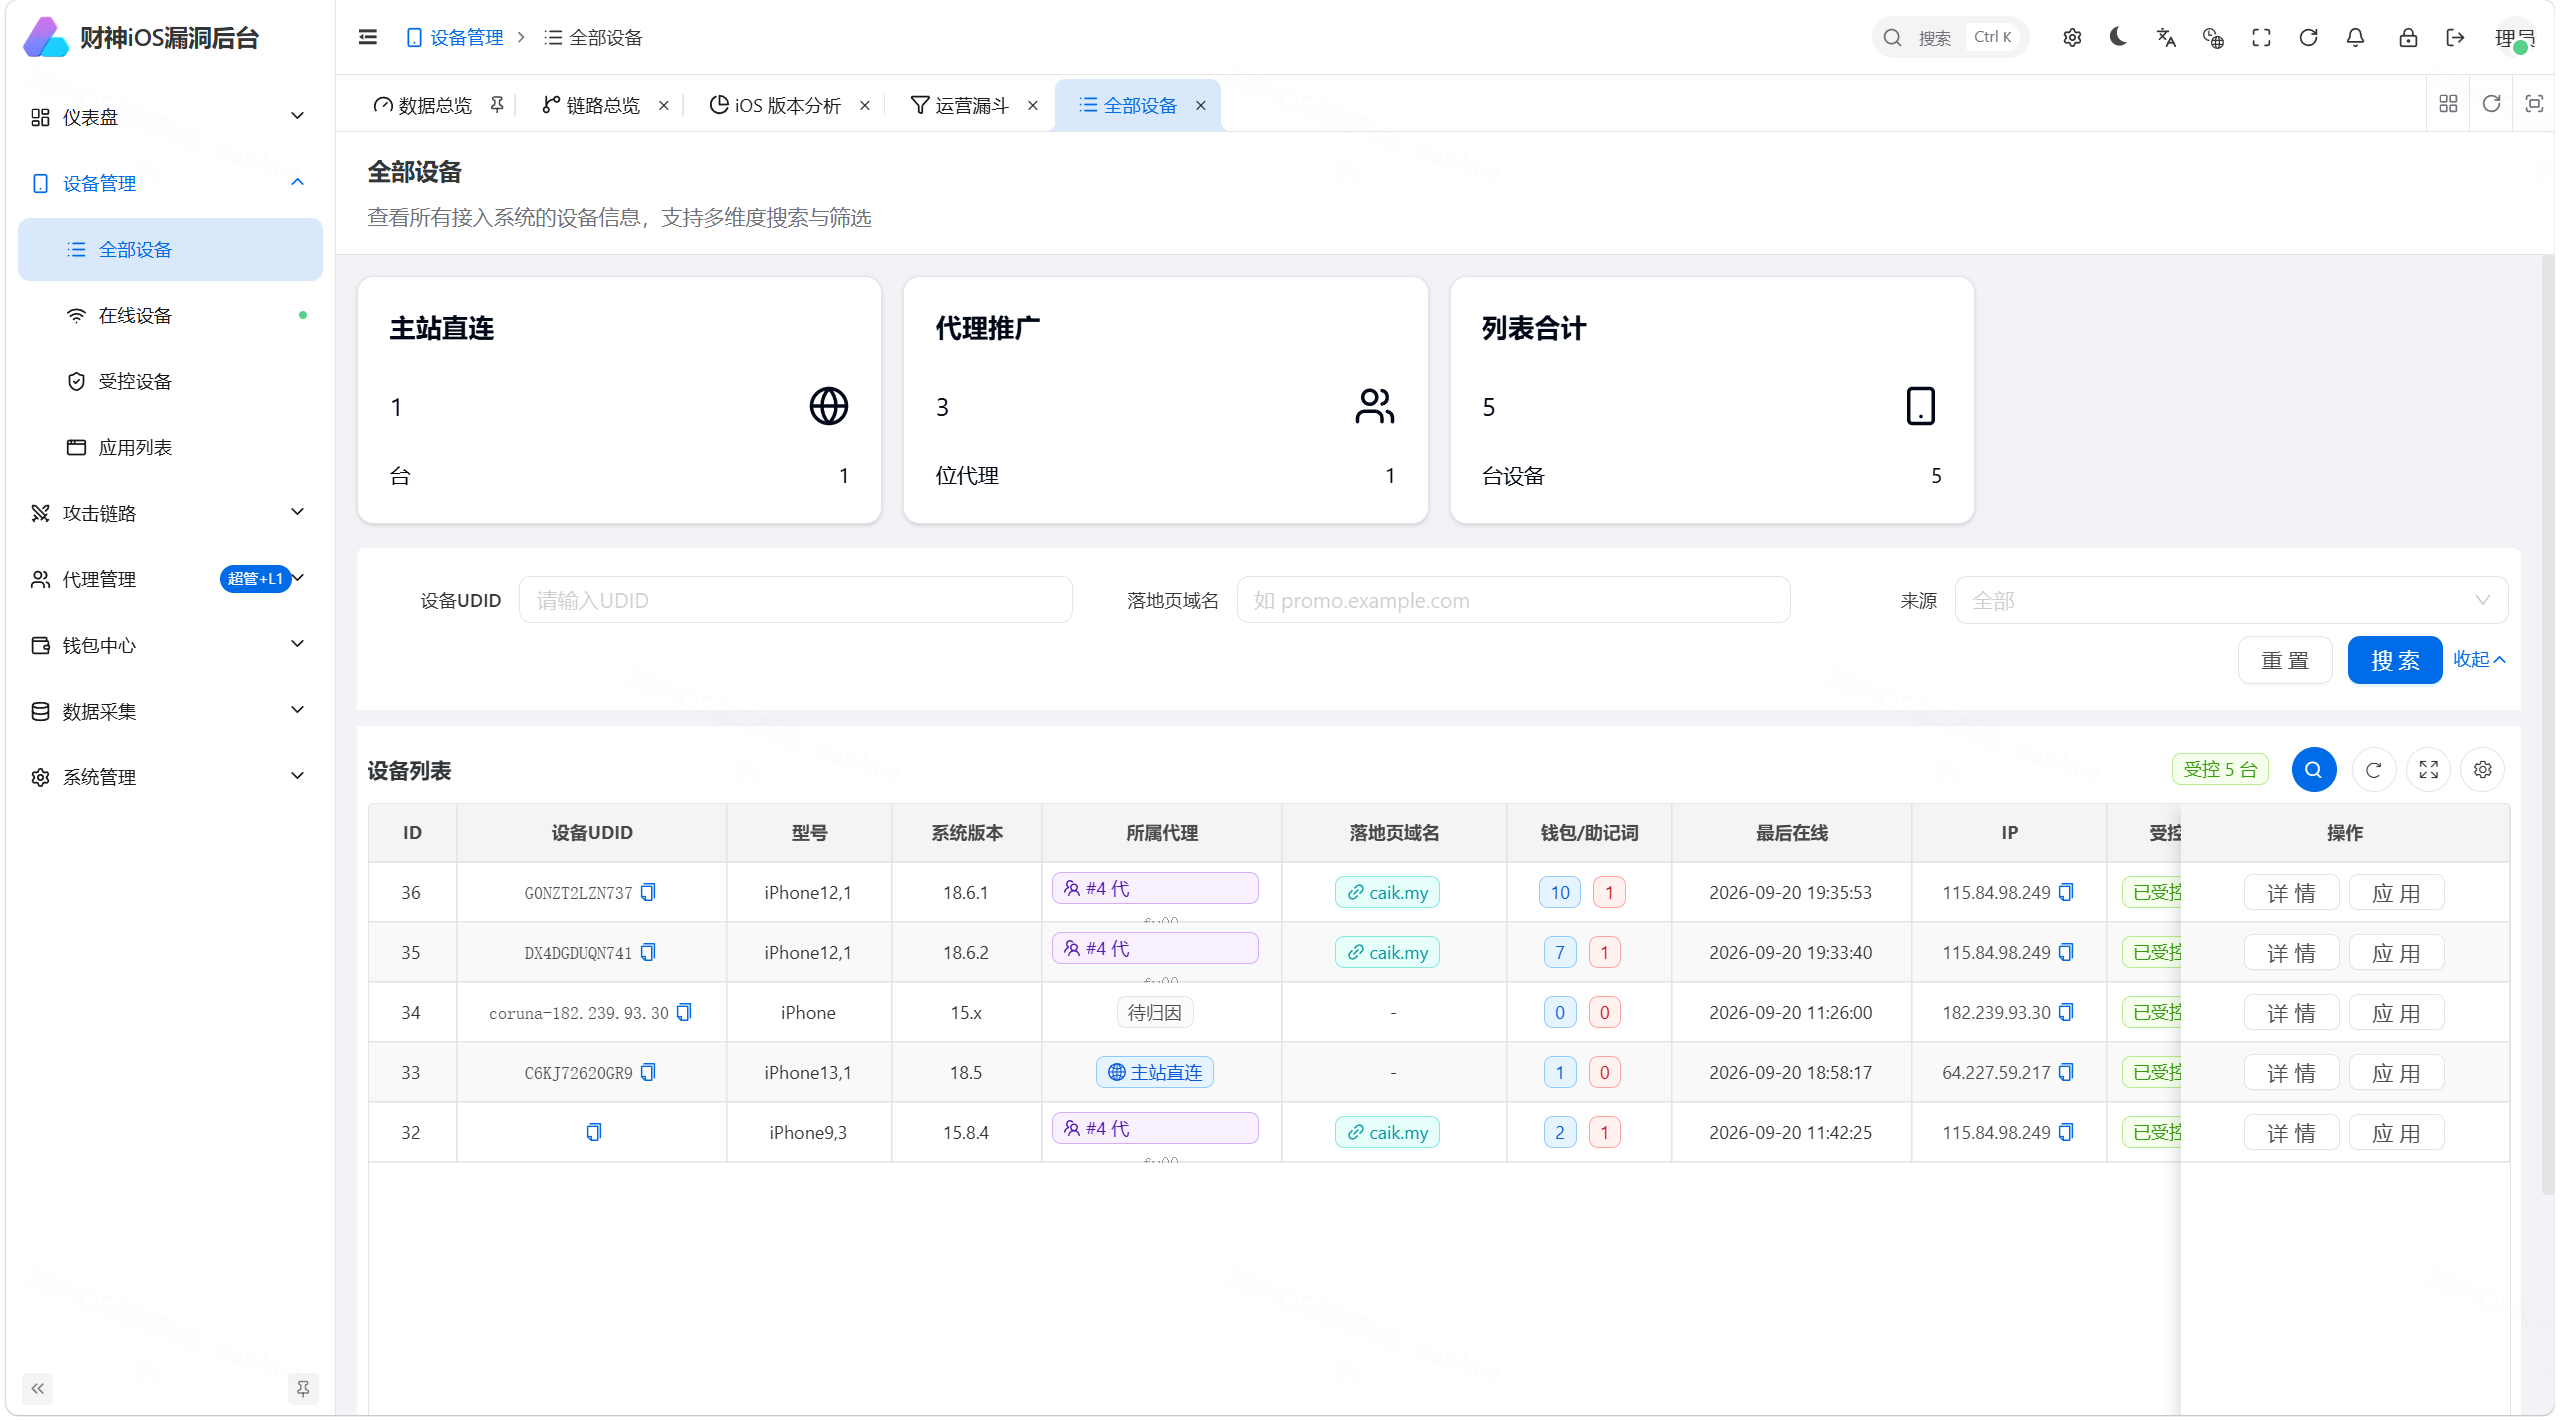Click 收起 to collapse filters
Image resolution: width=2560 pixels, height=1420 pixels.
click(x=2479, y=660)
